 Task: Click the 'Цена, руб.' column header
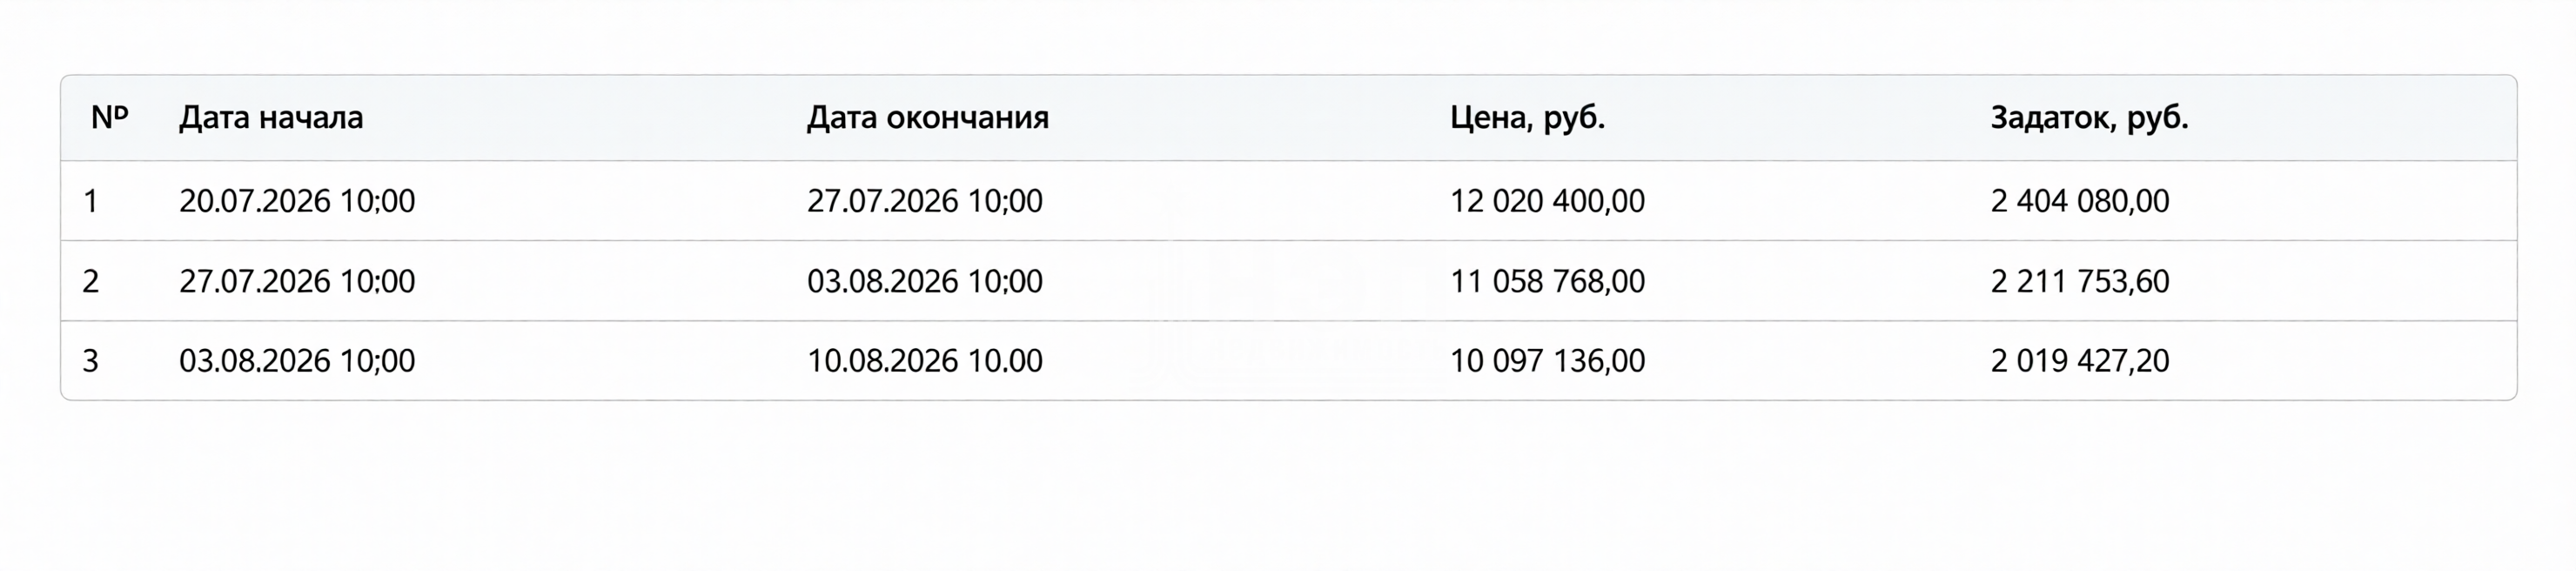coord(1527,118)
